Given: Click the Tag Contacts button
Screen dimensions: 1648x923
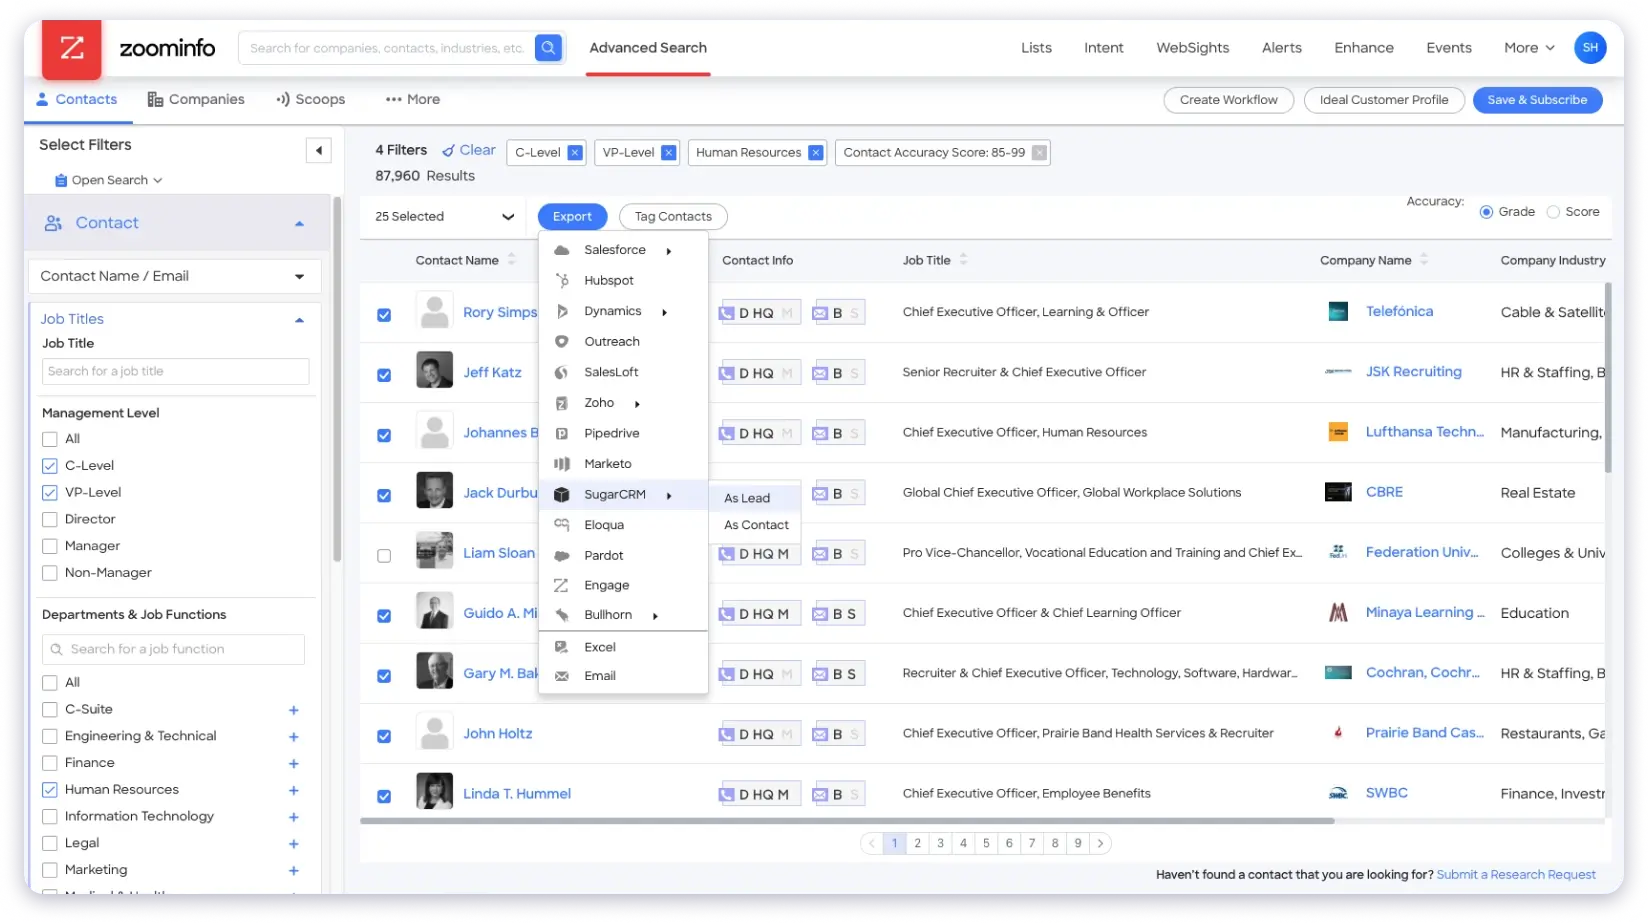Looking at the screenshot, I should (x=673, y=217).
